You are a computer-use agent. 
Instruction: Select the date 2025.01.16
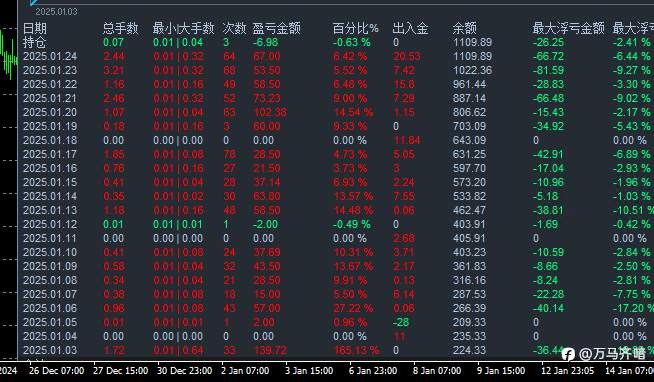(50, 168)
